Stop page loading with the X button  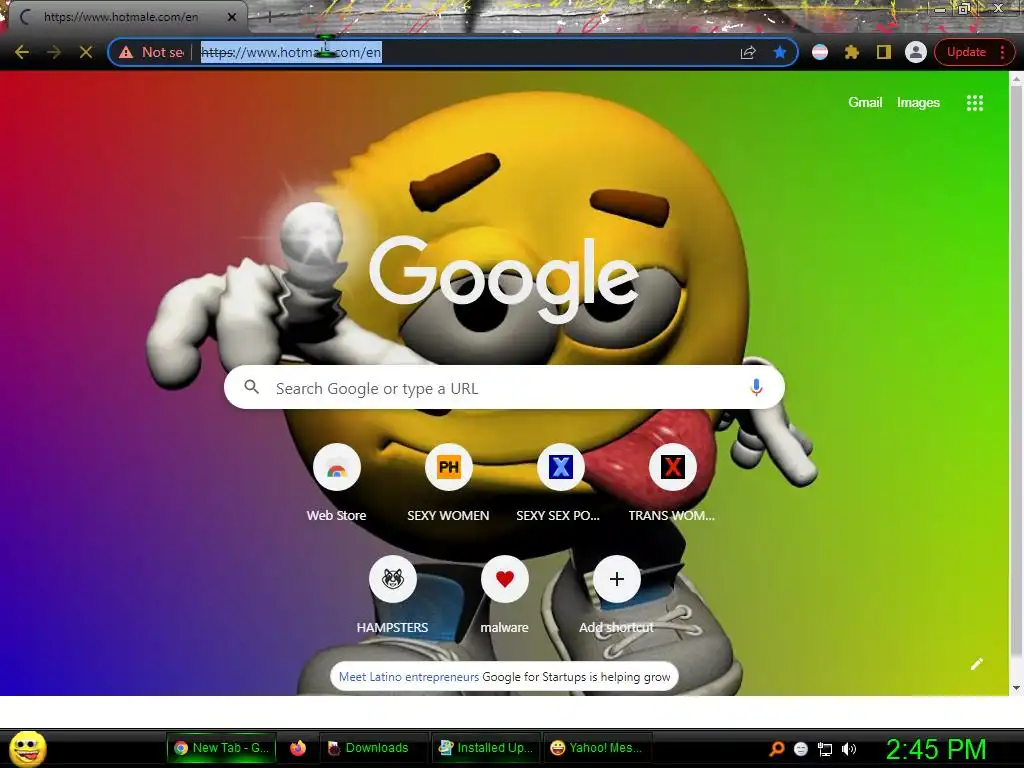pyautogui.click(x=86, y=52)
